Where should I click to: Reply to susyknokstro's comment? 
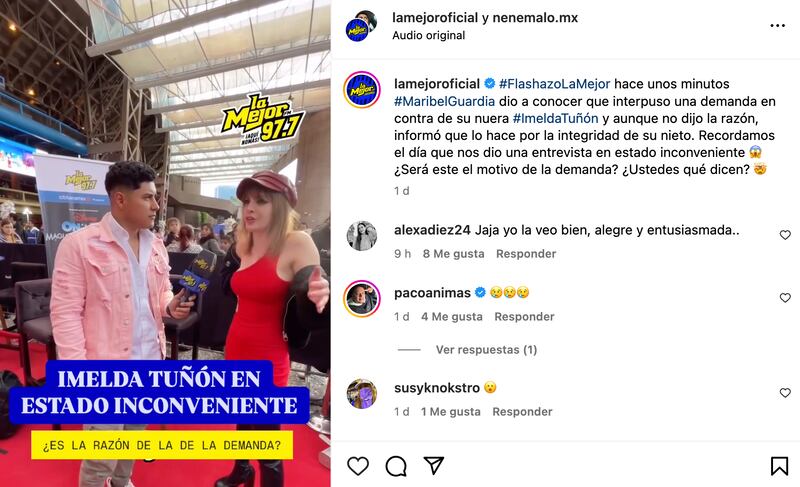522,412
